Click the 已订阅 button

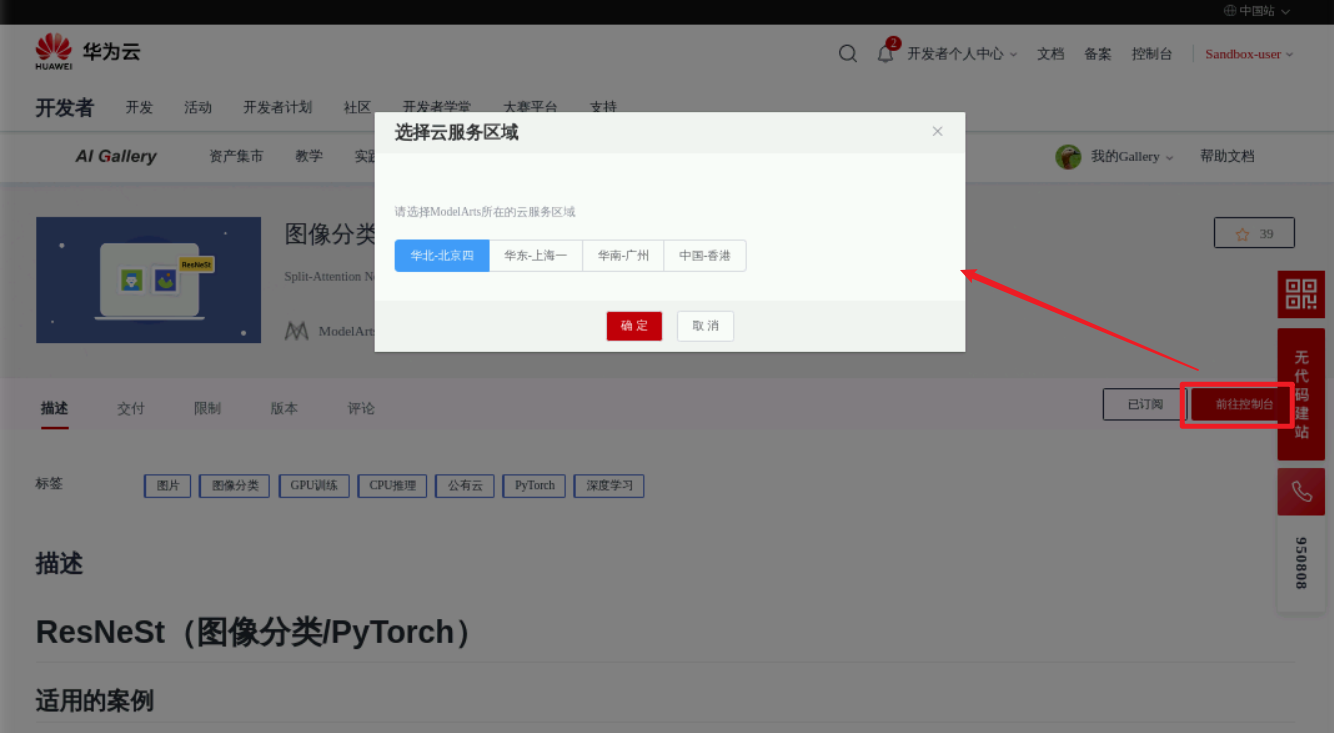(1145, 405)
